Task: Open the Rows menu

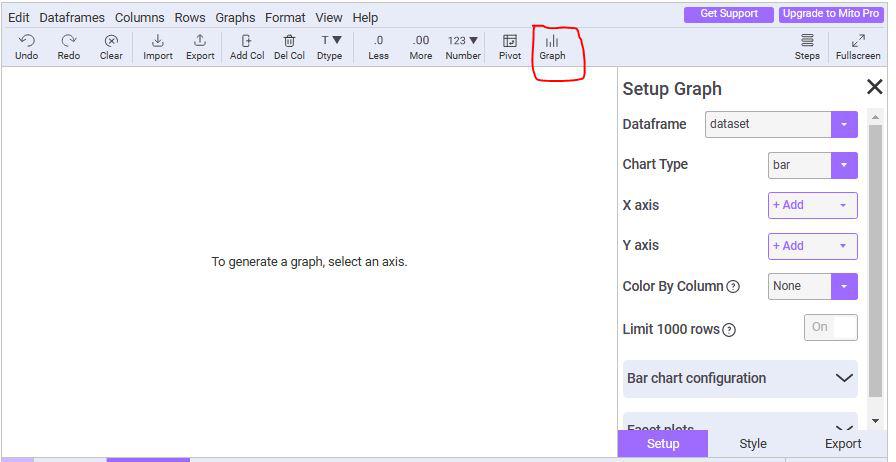Action: [190, 18]
